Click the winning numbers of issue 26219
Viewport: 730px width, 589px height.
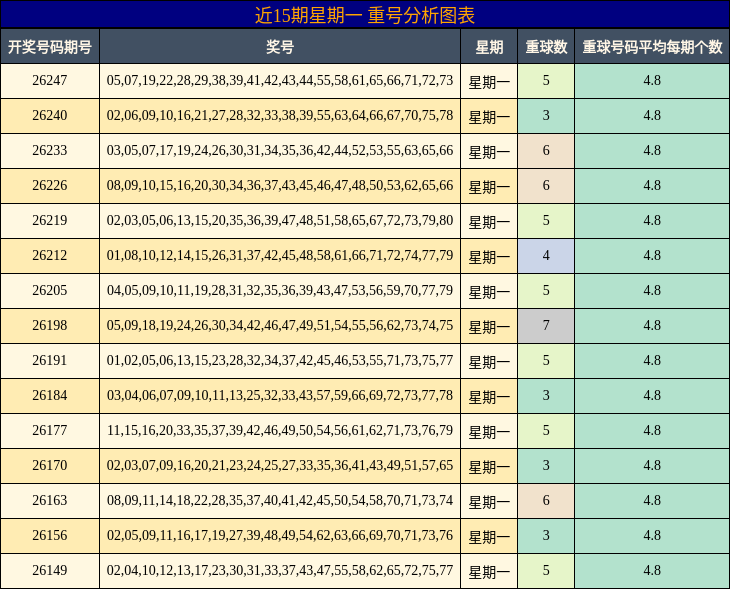280,220
